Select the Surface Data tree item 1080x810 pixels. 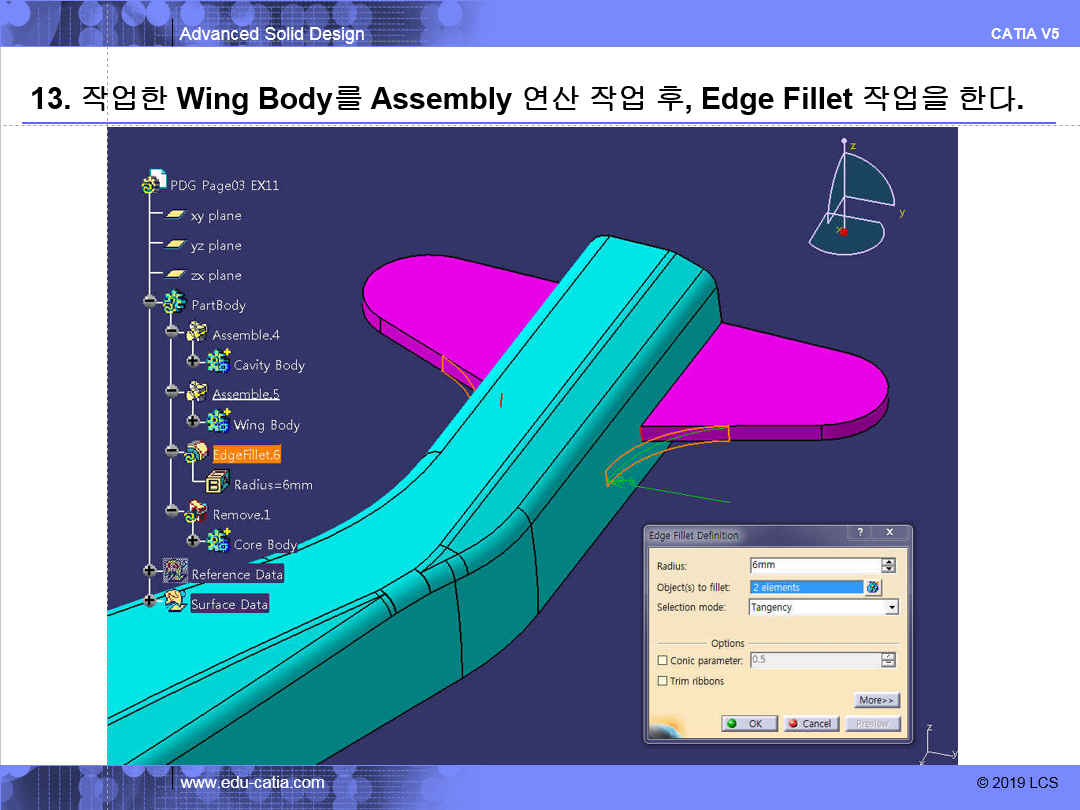[x=229, y=604]
